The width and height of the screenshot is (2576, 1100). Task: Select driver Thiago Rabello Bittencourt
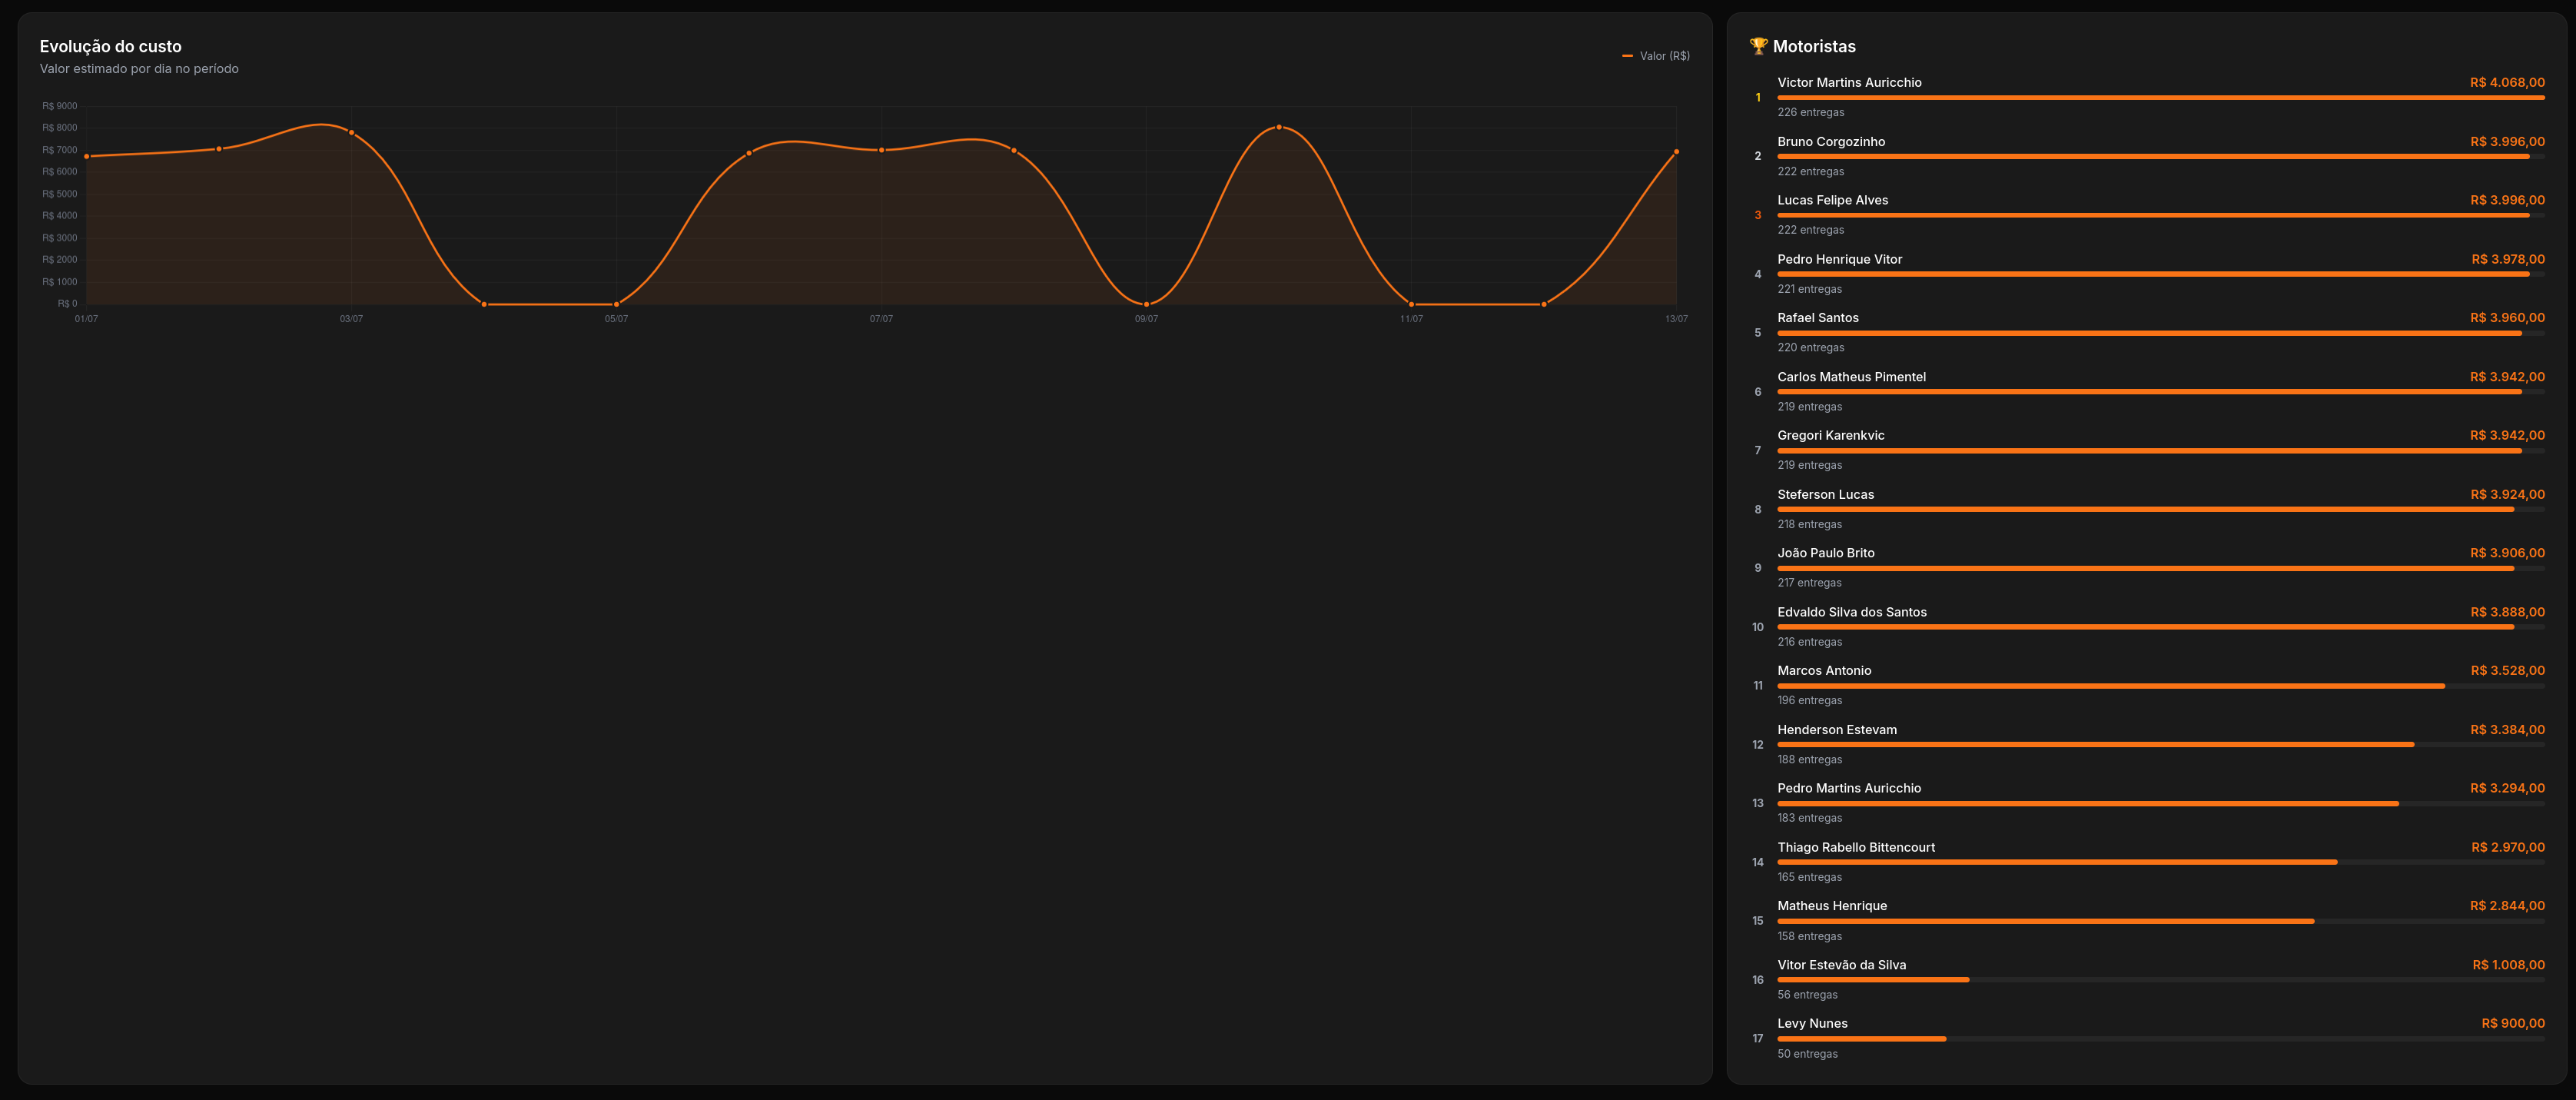click(x=1855, y=847)
